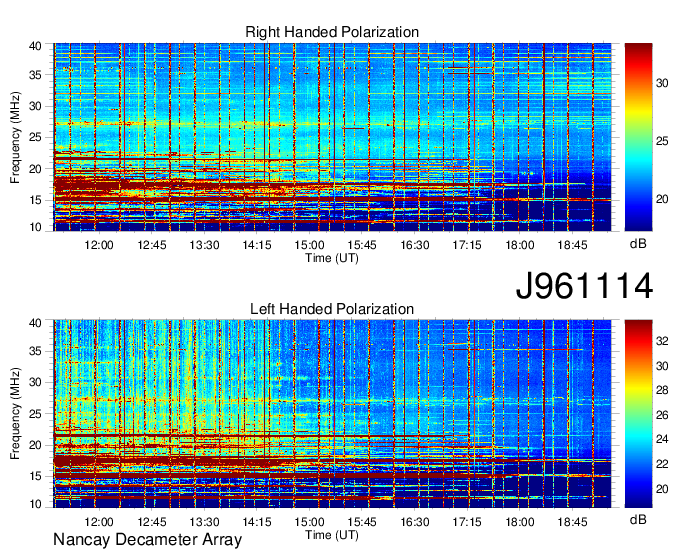Click the 13:30 time tick on right-handed plot

(204, 245)
